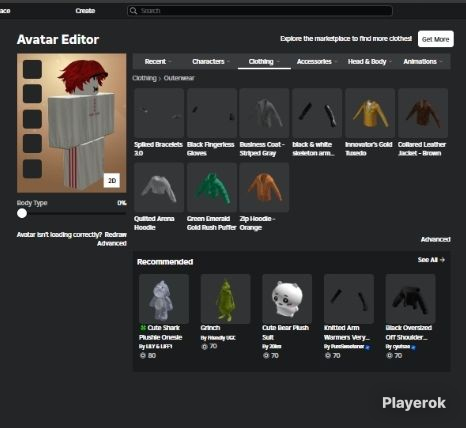Select the Spiked Bracelets 3.0 item thumbnail
466x428 pixels.
159,113
